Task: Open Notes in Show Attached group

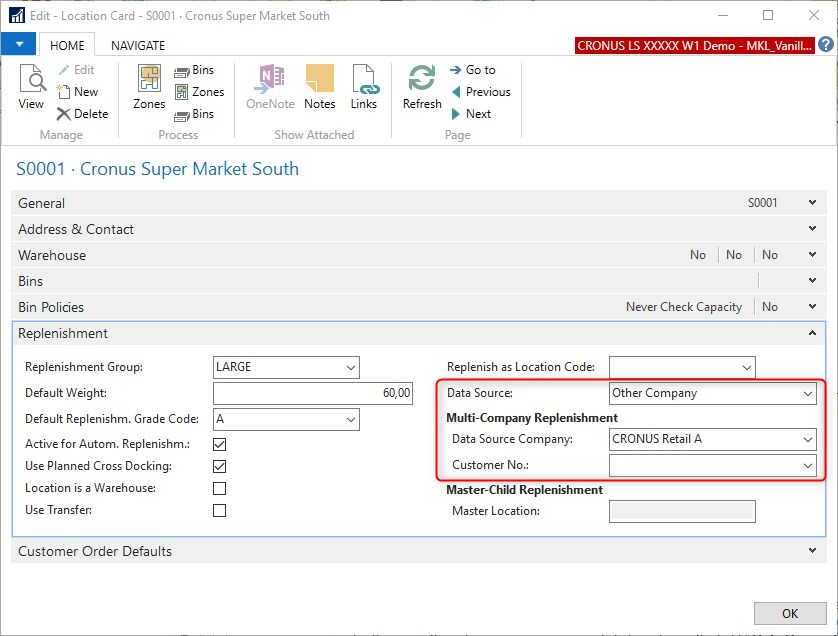Action: tap(319, 88)
